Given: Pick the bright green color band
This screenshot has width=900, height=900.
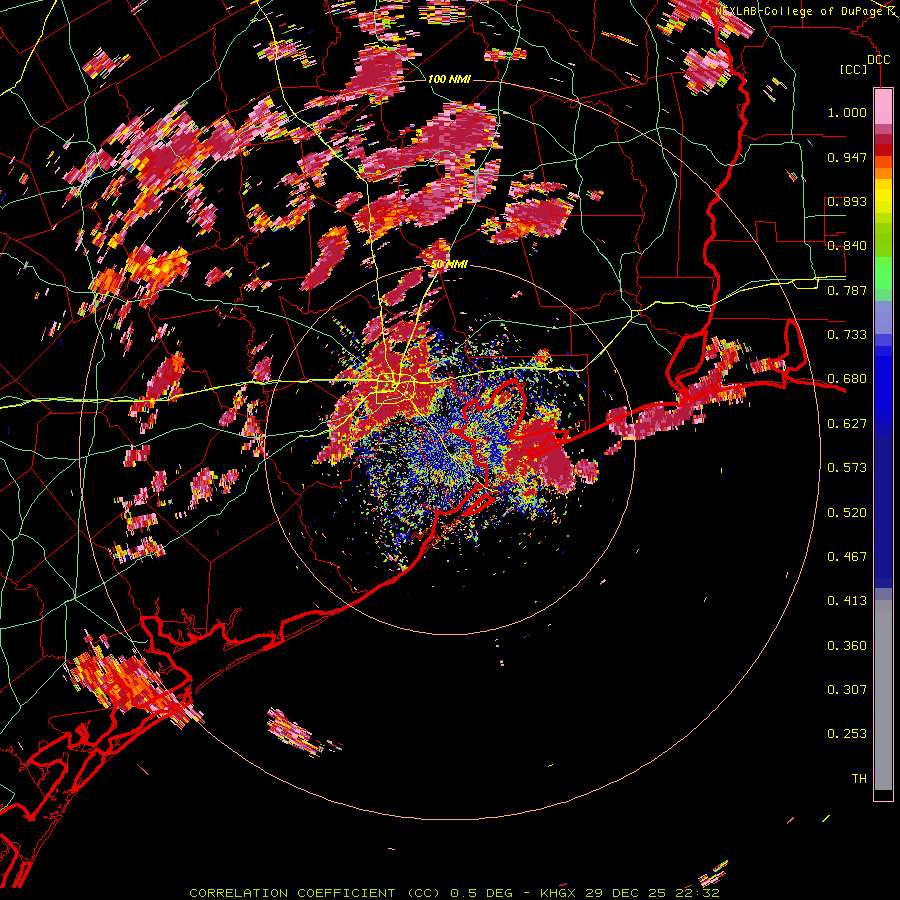Looking at the screenshot, I should pyautogui.click(x=883, y=273).
